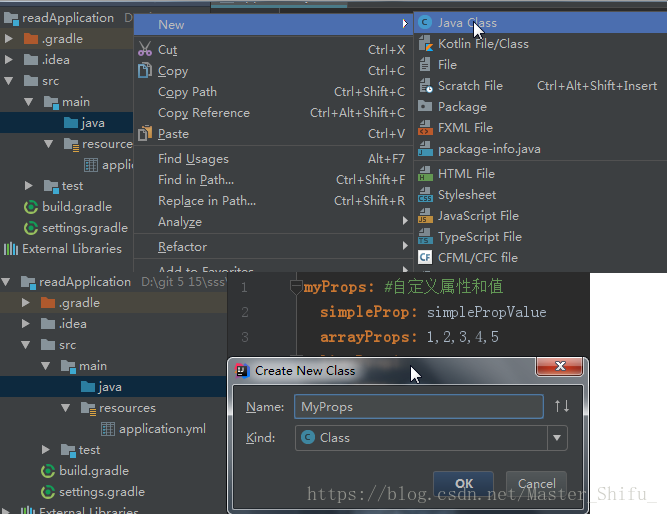Open the Analyze submenu

click(274, 221)
